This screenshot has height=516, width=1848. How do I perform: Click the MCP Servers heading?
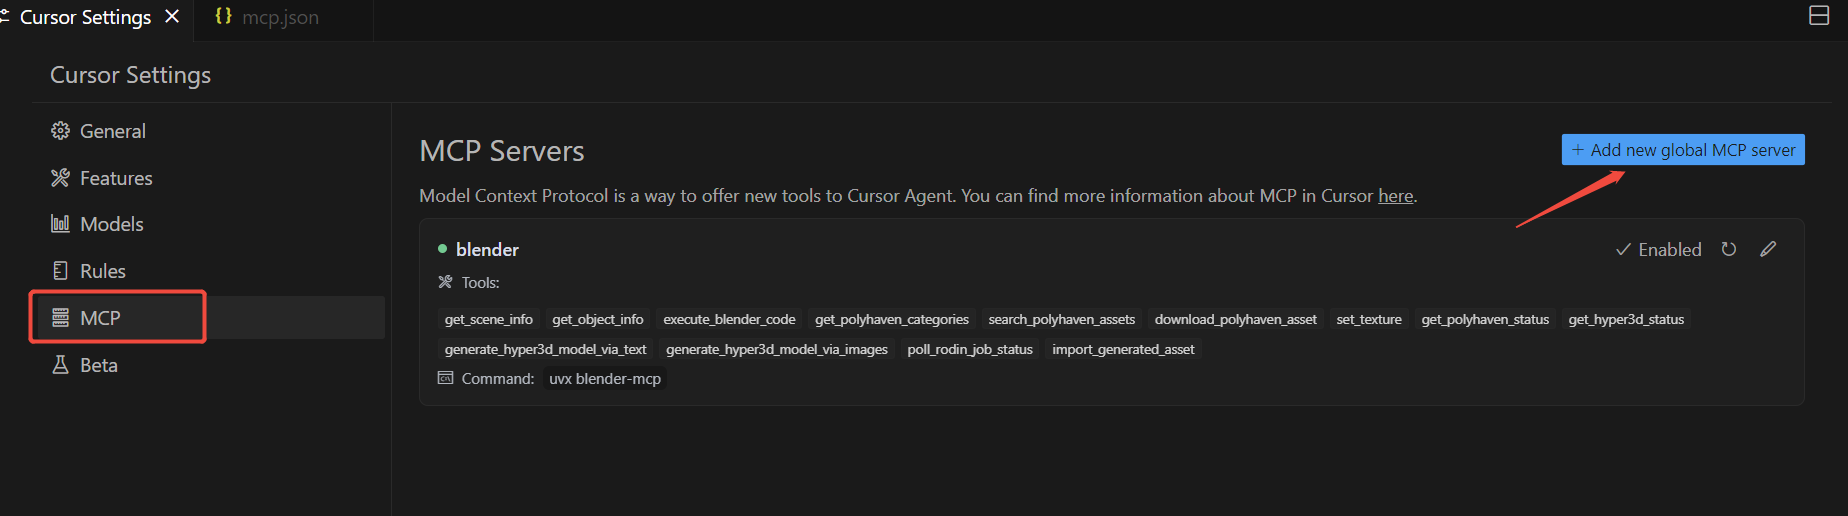coord(502,151)
